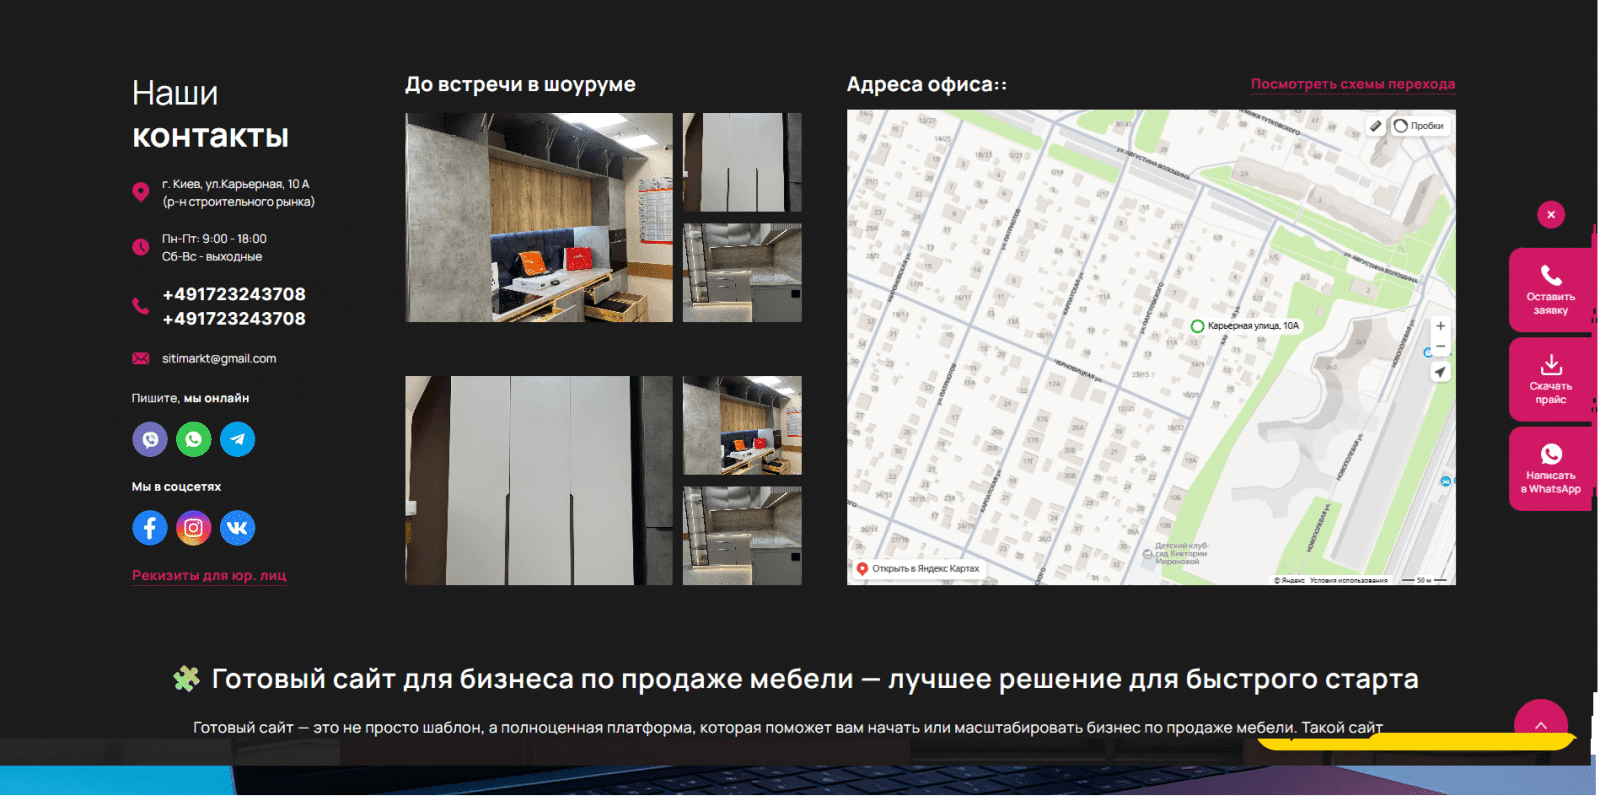
Task: Open the Посмотреть схемы перехода link
Action: [x=1352, y=84]
